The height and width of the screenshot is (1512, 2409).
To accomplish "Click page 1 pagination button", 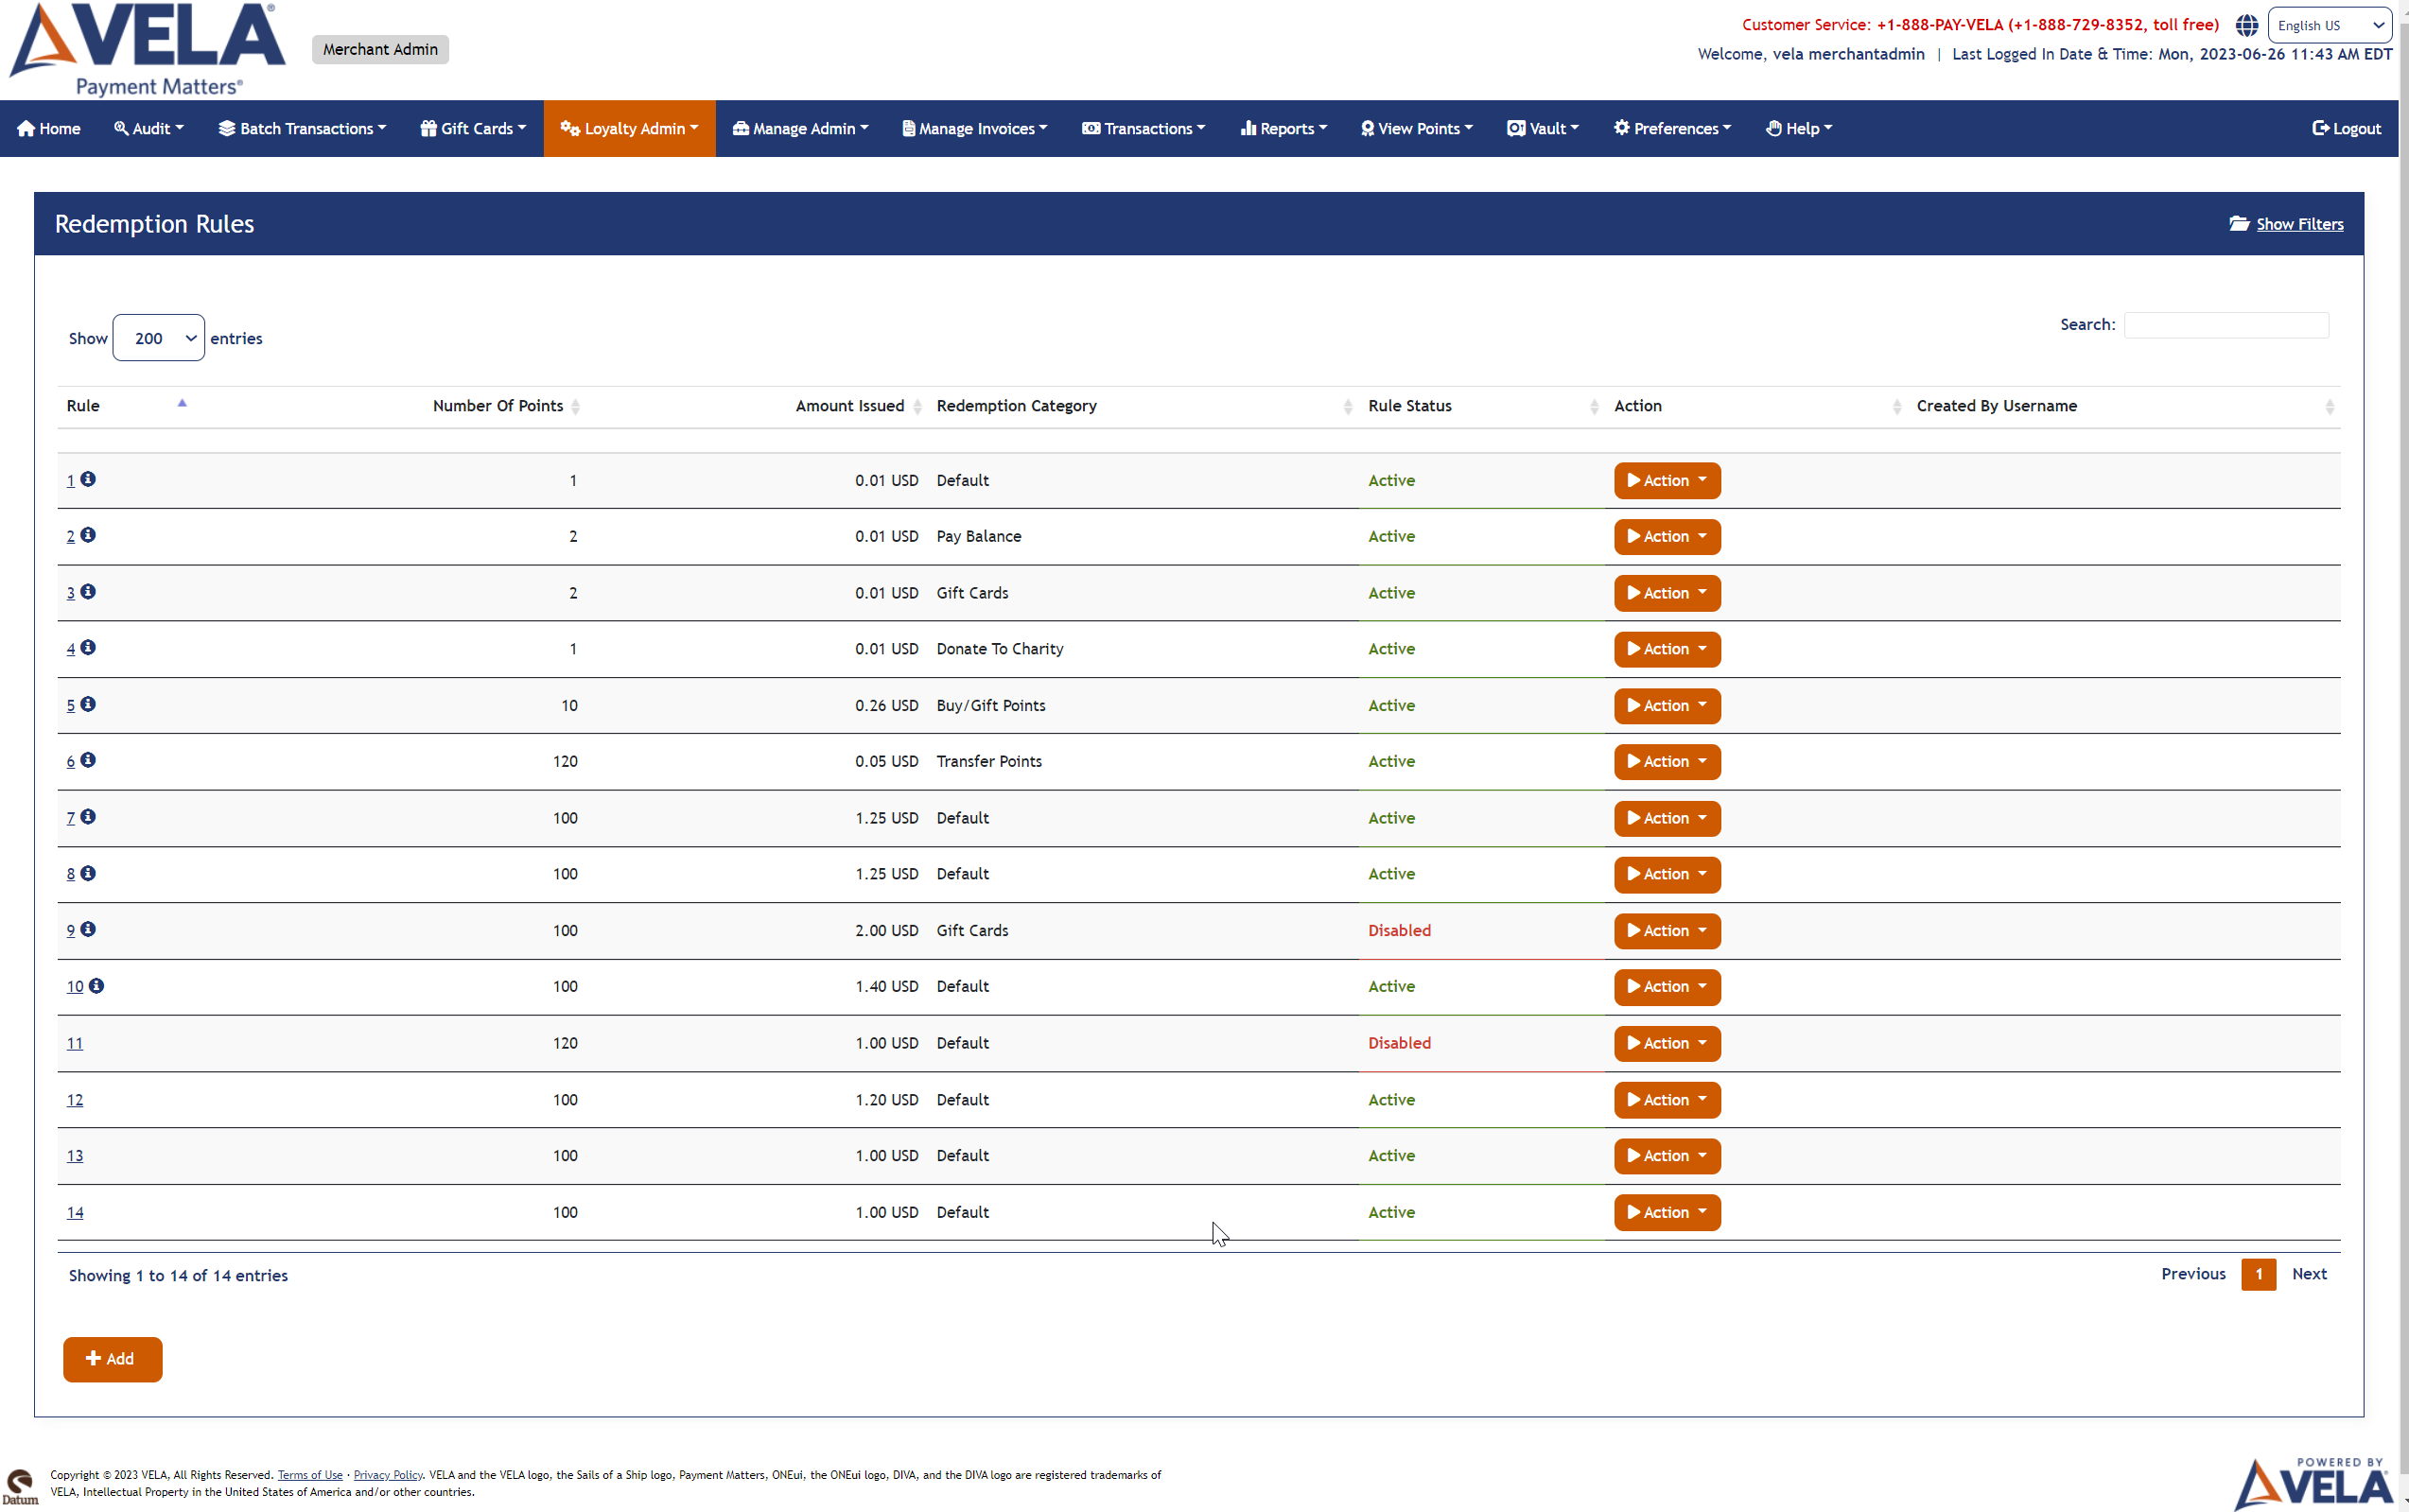I will (x=2258, y=1273).
